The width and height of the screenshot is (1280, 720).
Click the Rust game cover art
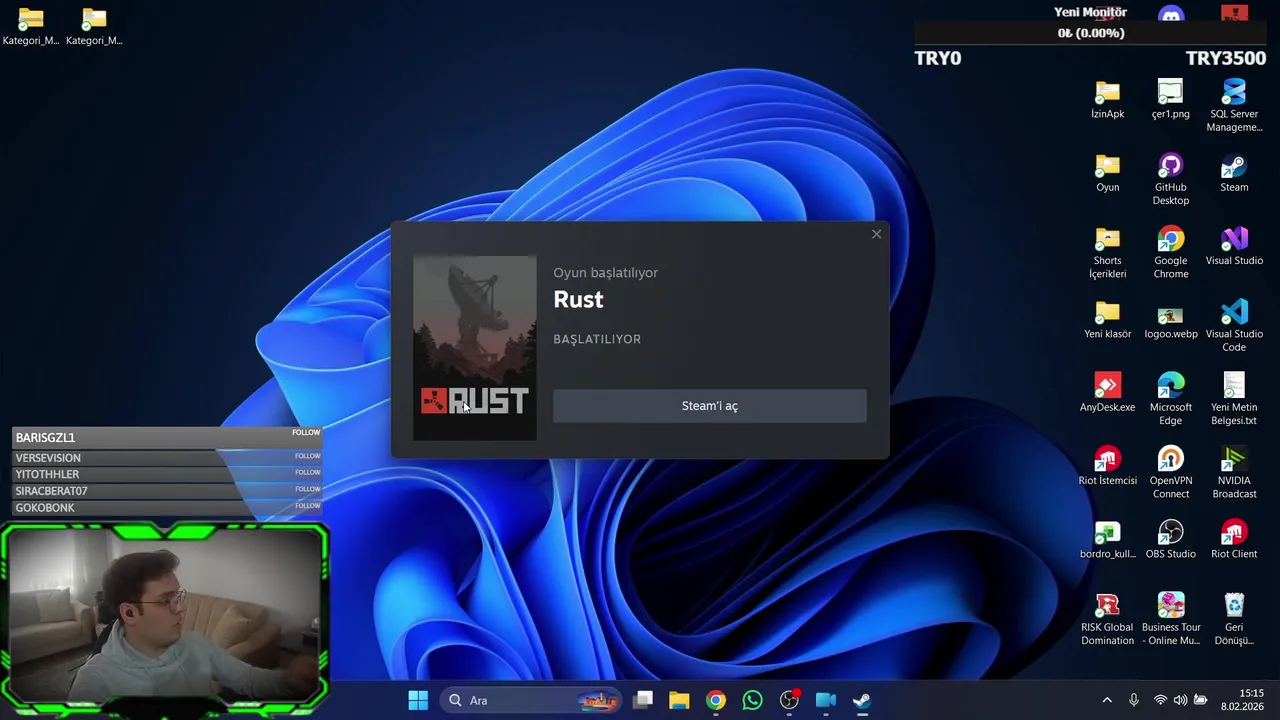475,348
